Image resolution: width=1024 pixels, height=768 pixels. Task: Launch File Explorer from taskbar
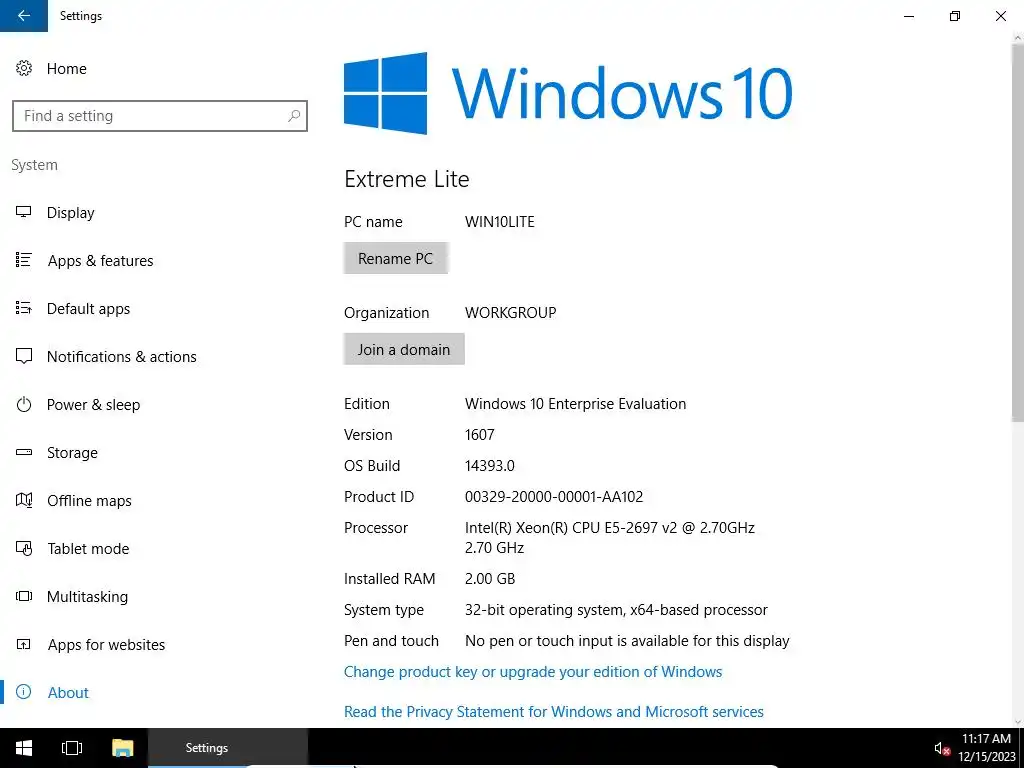tap(123, 748)
